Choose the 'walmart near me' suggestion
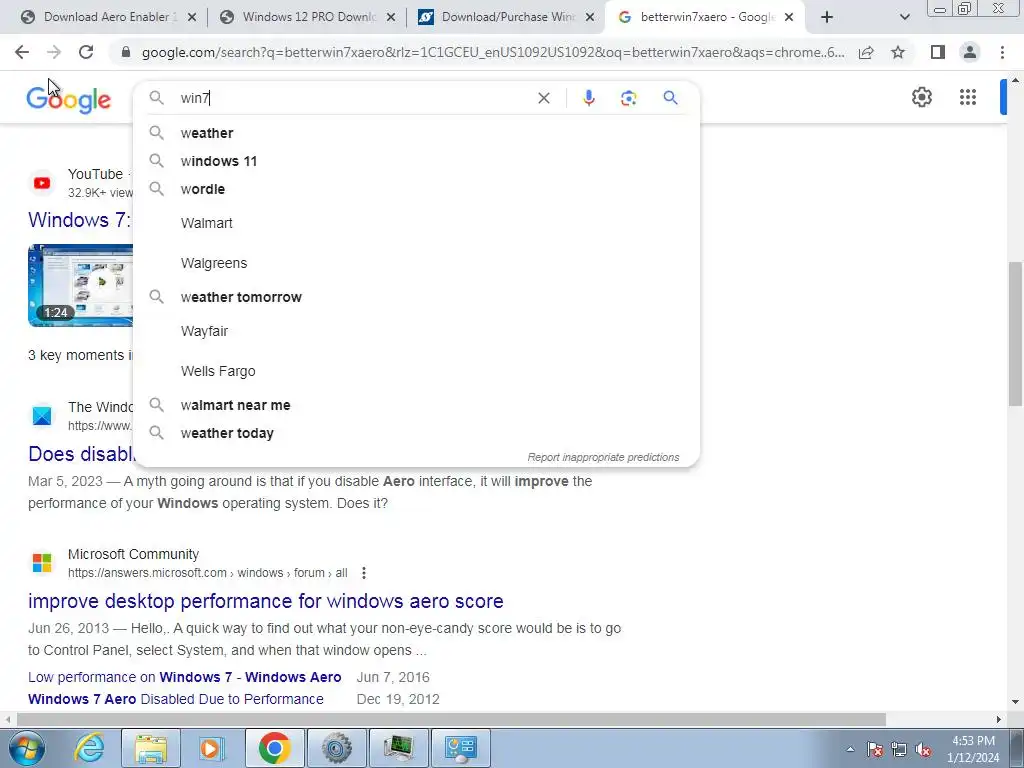The width and height of the screenshot is (1024, 768). (416, 405)
